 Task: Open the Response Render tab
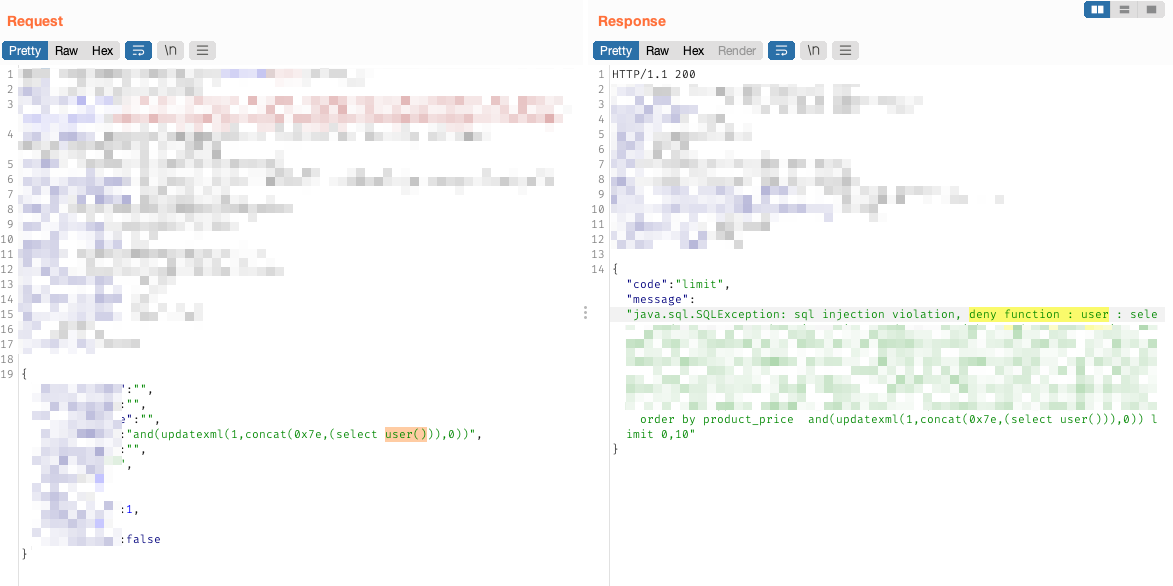coord(737,51)
